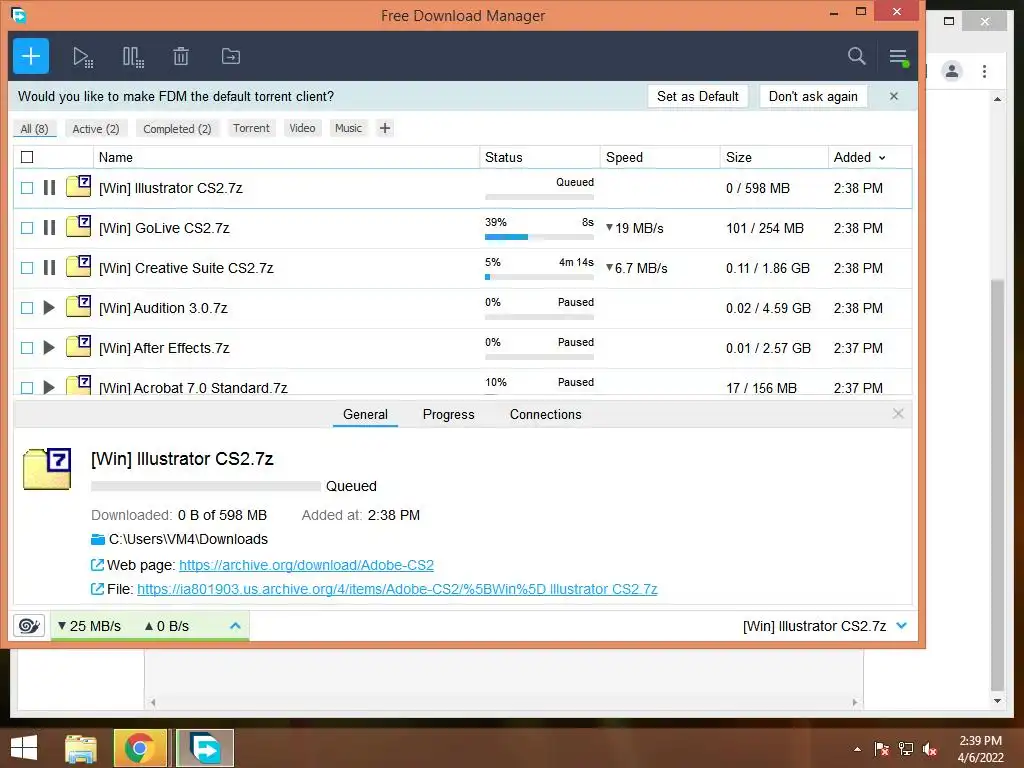This screenshot has height=768, width=1024.
Task: Check the box for GoLive CS2.7z
Action: point(27,228)
